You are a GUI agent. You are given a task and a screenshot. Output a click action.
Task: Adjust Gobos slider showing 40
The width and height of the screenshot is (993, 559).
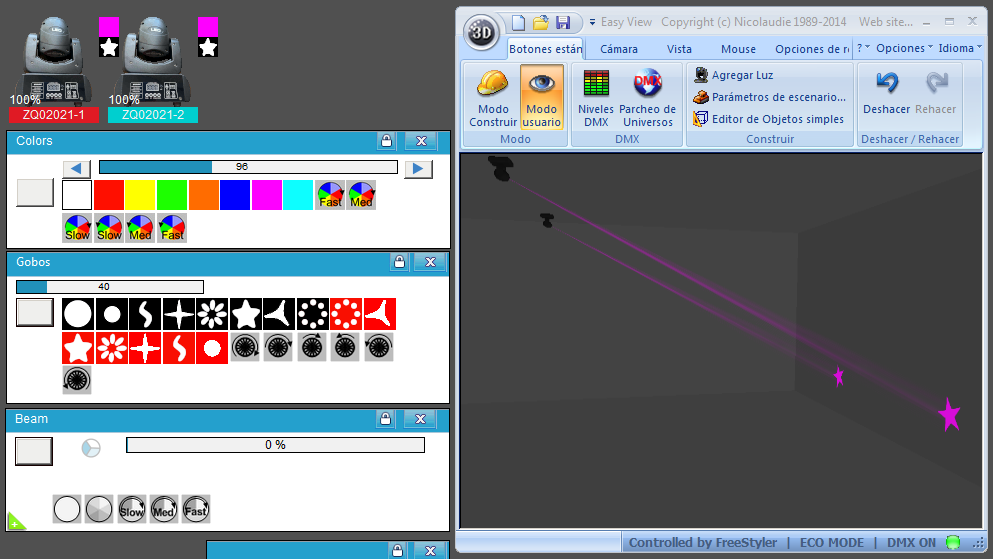pos(110,287)
